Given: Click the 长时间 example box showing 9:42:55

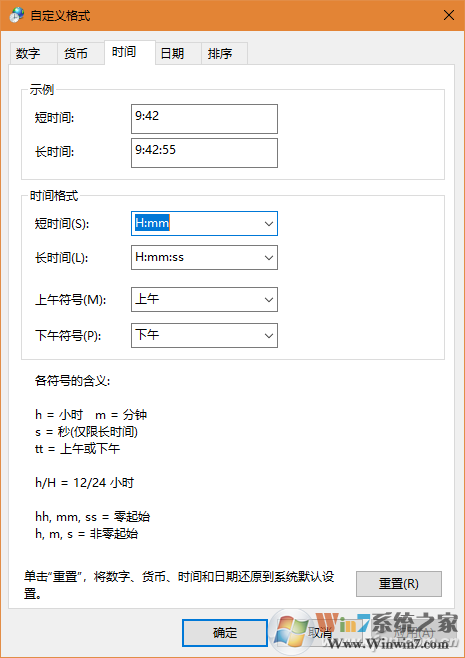Looking at the screenshot, I should [204, 153].
